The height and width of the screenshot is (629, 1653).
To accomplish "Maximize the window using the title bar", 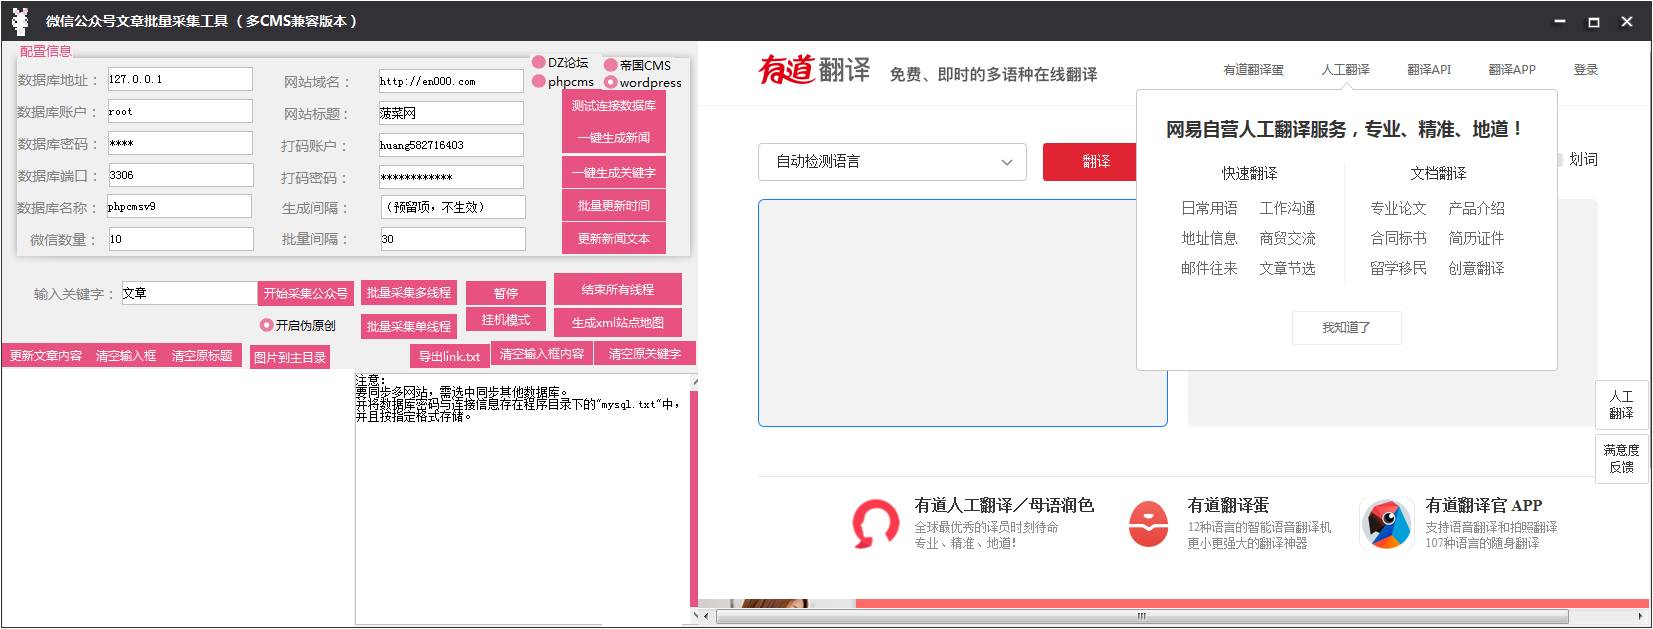I will (1593, 21).
